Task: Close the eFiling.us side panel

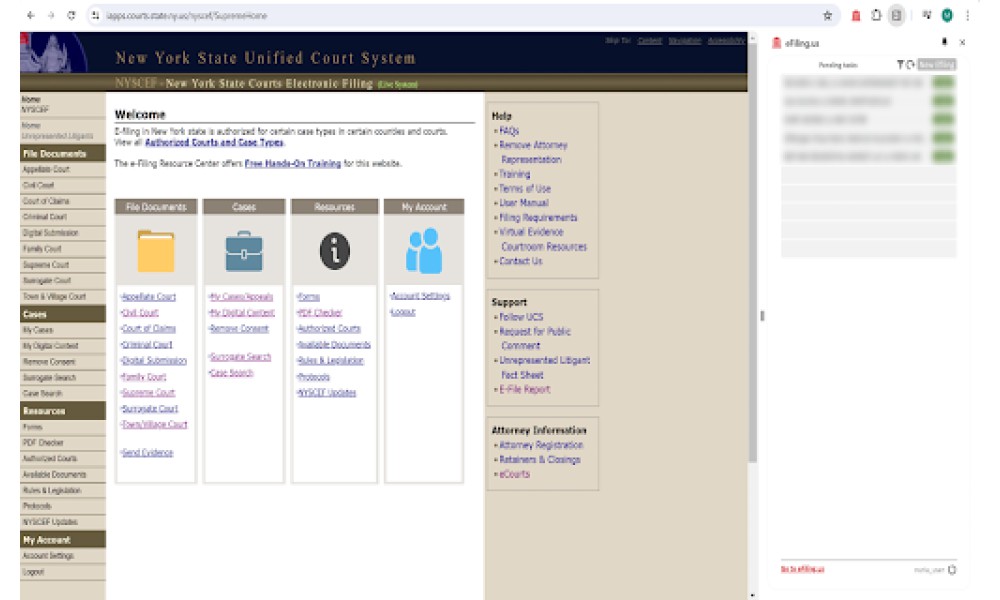Action: pos(962,42)
